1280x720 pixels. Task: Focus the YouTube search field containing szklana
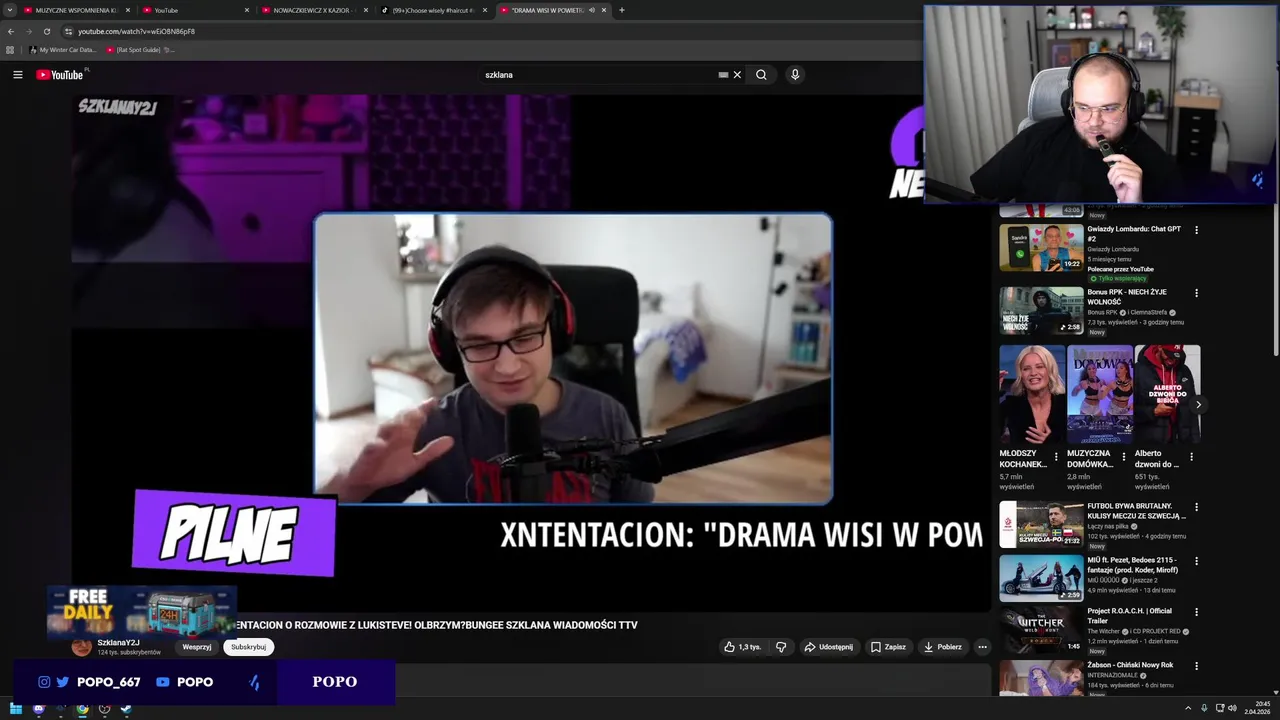click(x=600, y=75)
